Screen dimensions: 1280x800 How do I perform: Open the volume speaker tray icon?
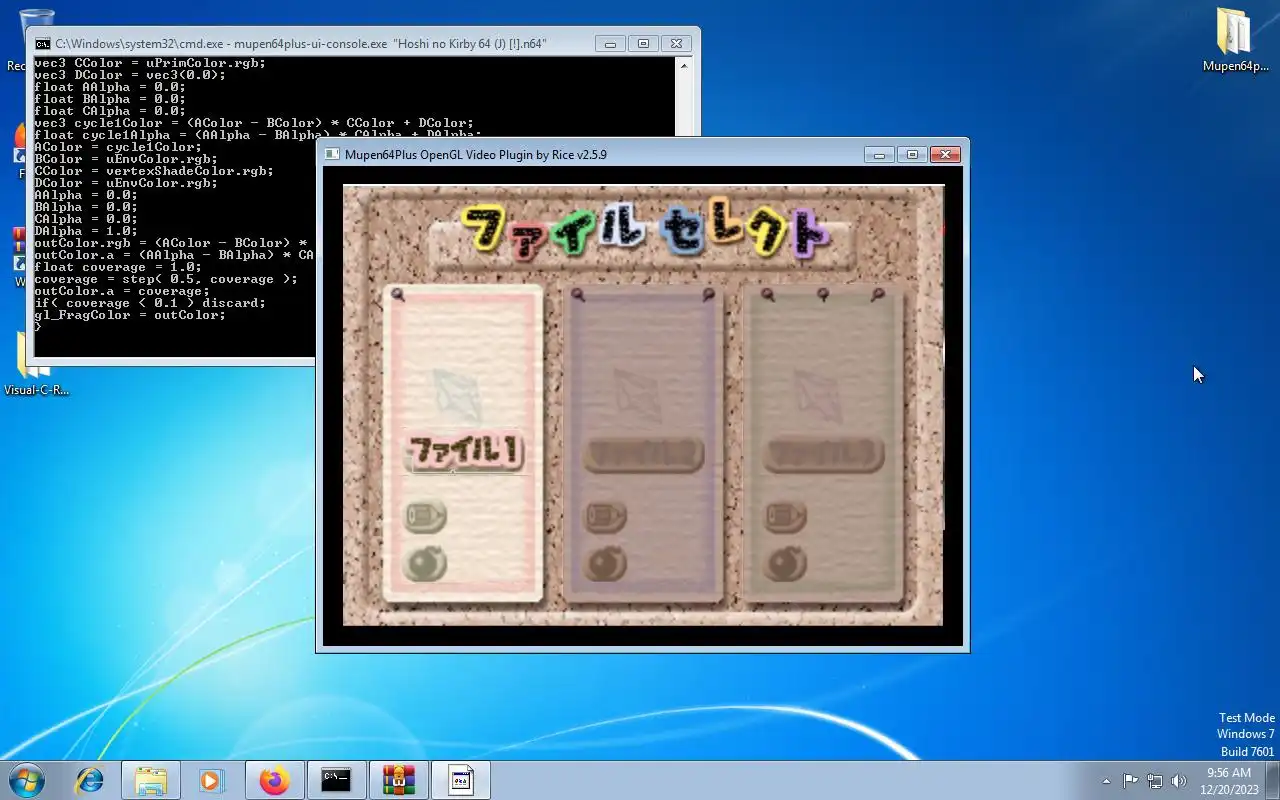[1179, 781]
